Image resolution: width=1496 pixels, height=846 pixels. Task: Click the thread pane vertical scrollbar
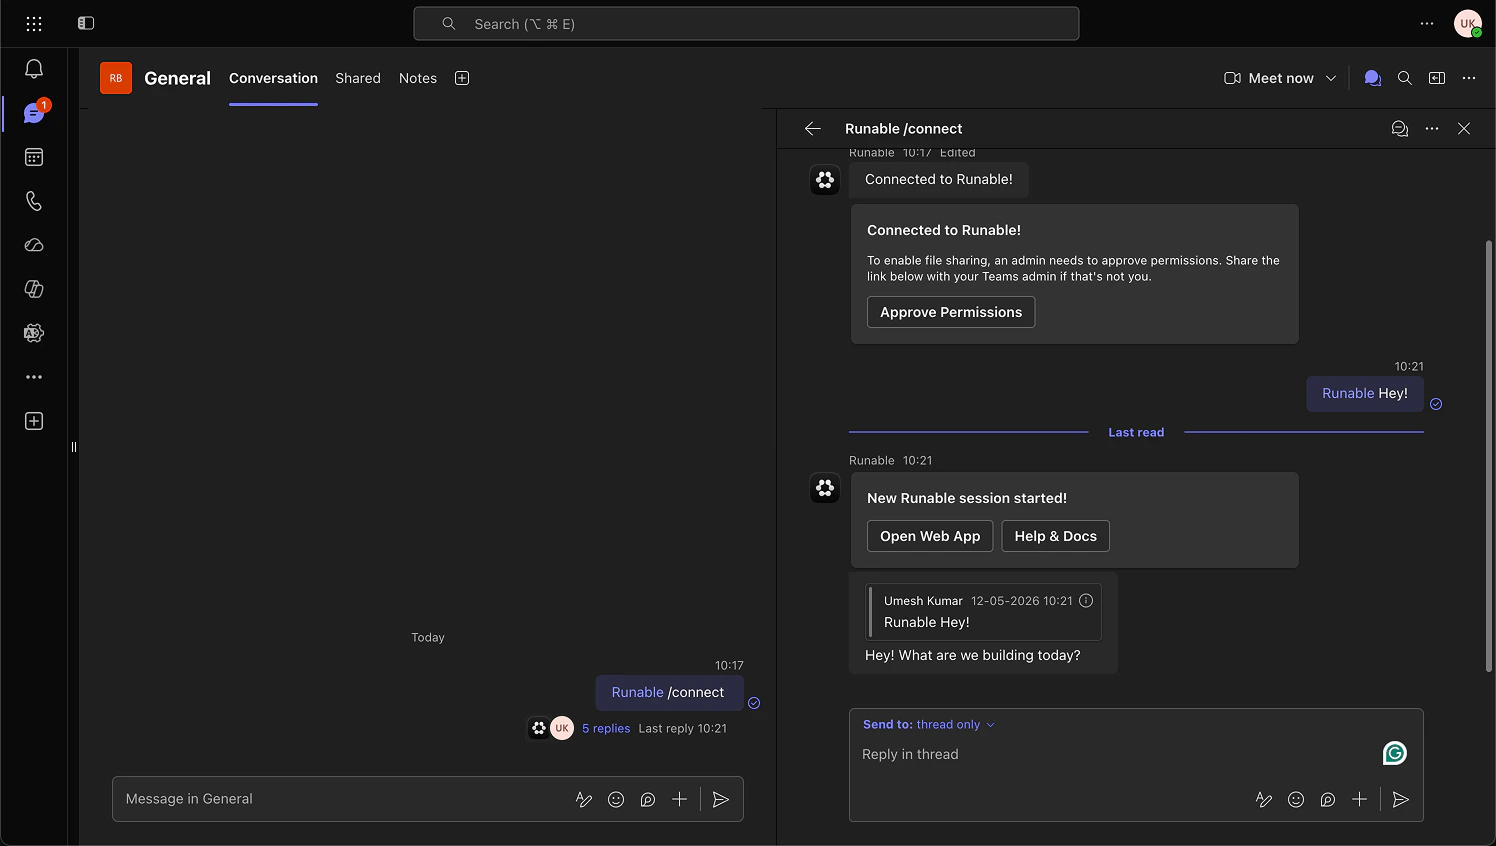pyautogui.click(x=1489, y=455)
